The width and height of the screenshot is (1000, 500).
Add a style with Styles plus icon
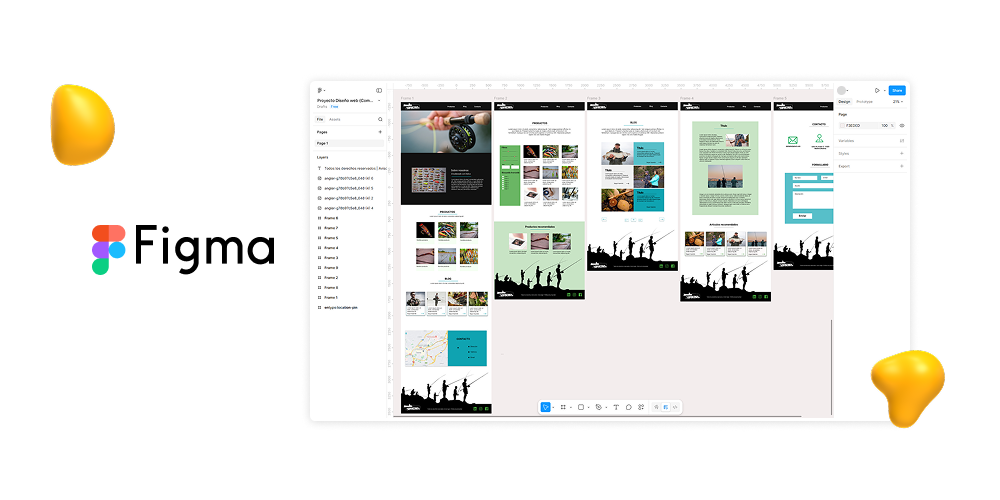pos(902,153)
